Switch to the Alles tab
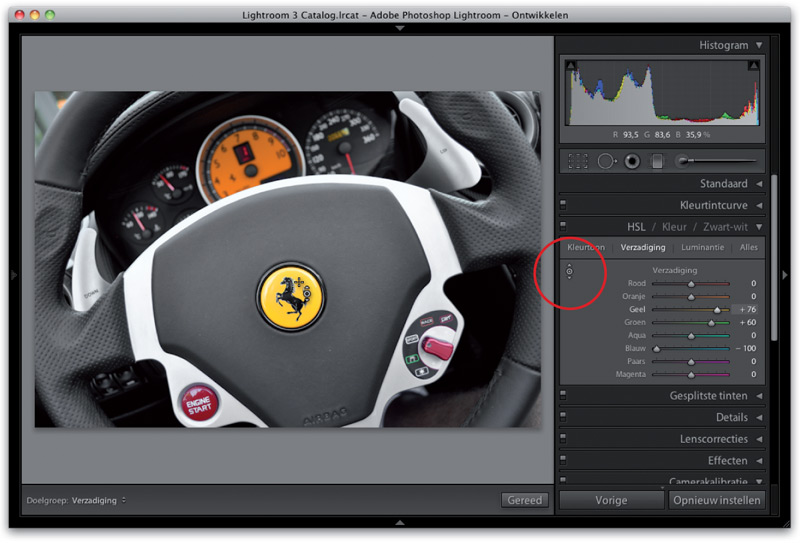 (748, 247)
